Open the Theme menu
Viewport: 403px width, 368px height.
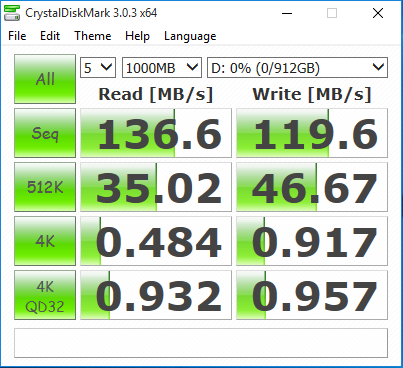93,36
